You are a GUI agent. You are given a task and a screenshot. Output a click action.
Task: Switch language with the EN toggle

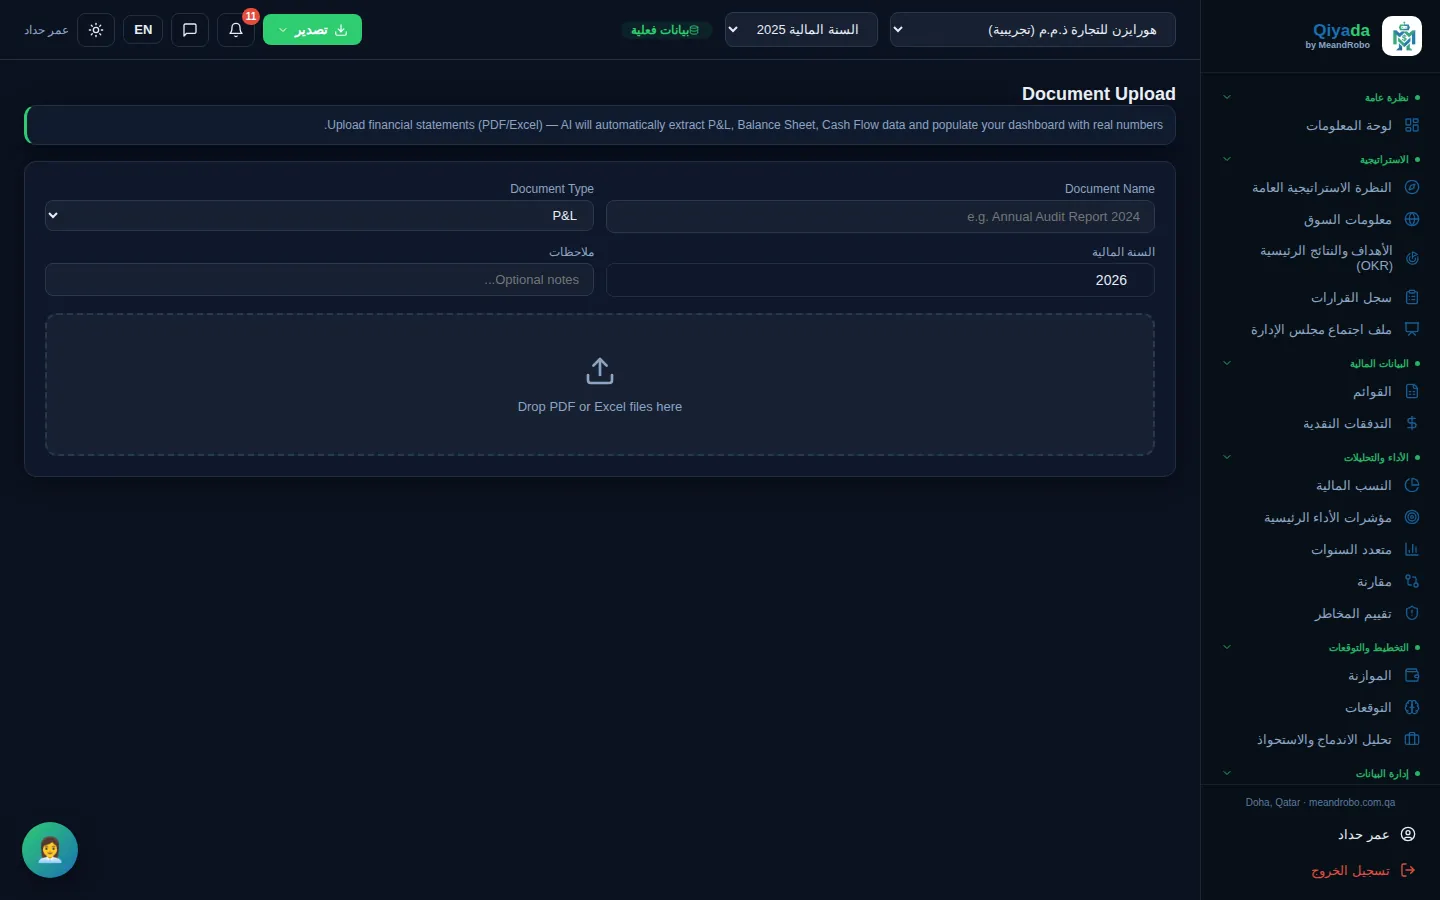[143, 30]
